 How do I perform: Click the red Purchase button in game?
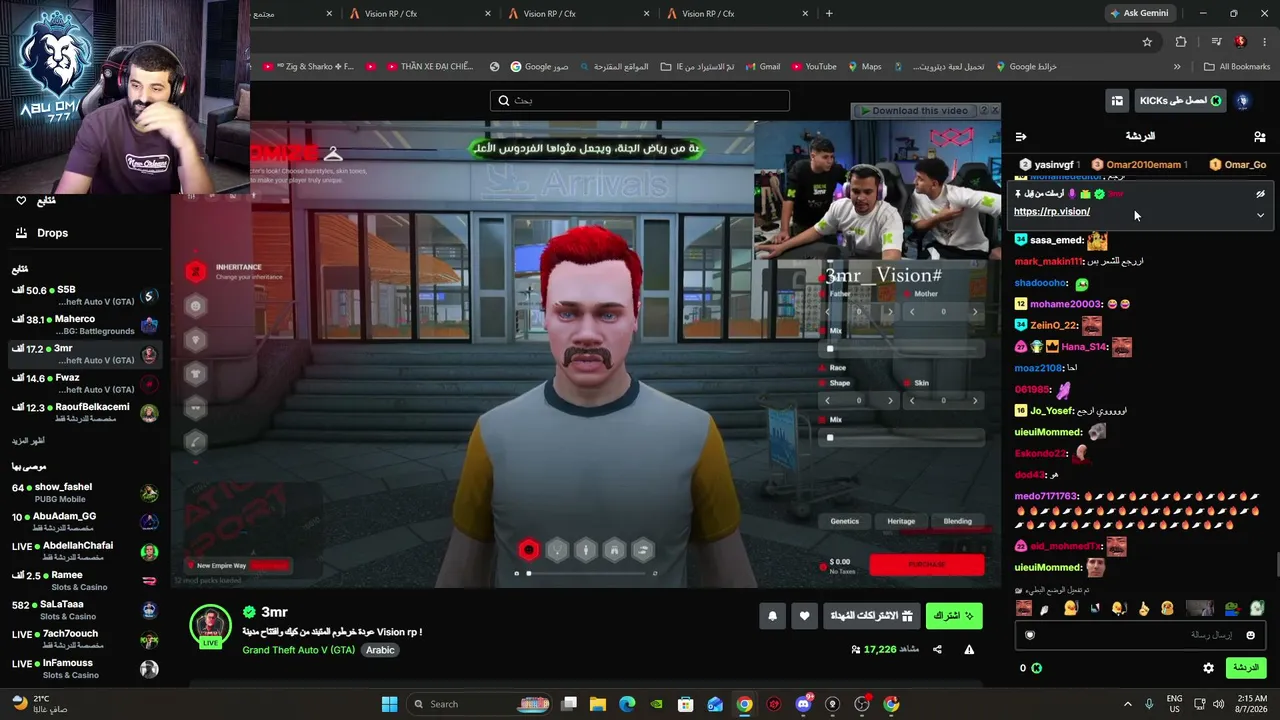(927, 565)
